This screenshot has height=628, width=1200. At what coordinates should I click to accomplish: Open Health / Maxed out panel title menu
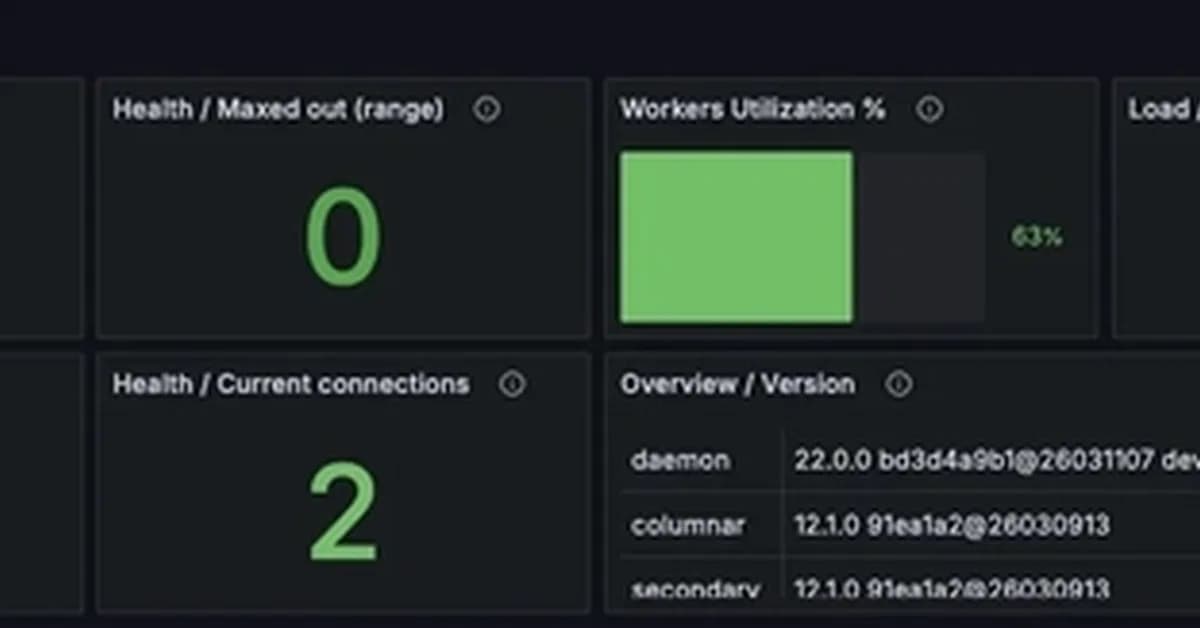click(x=279, y=110)
